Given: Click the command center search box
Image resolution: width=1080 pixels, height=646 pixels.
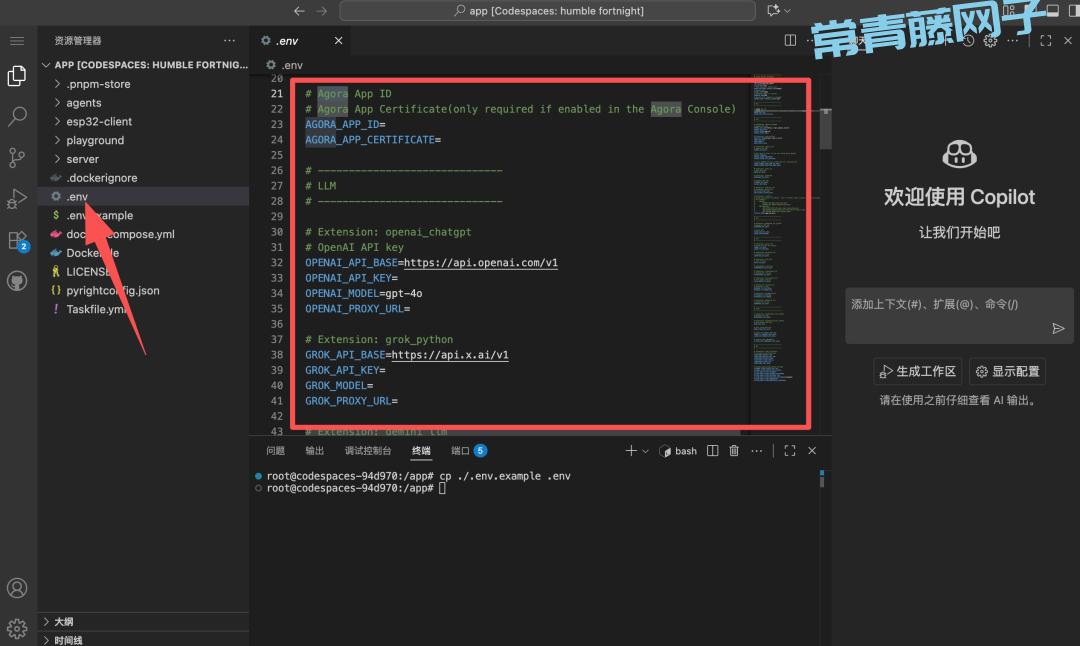Looking at the screenshot, I should (x=548, y=11).
